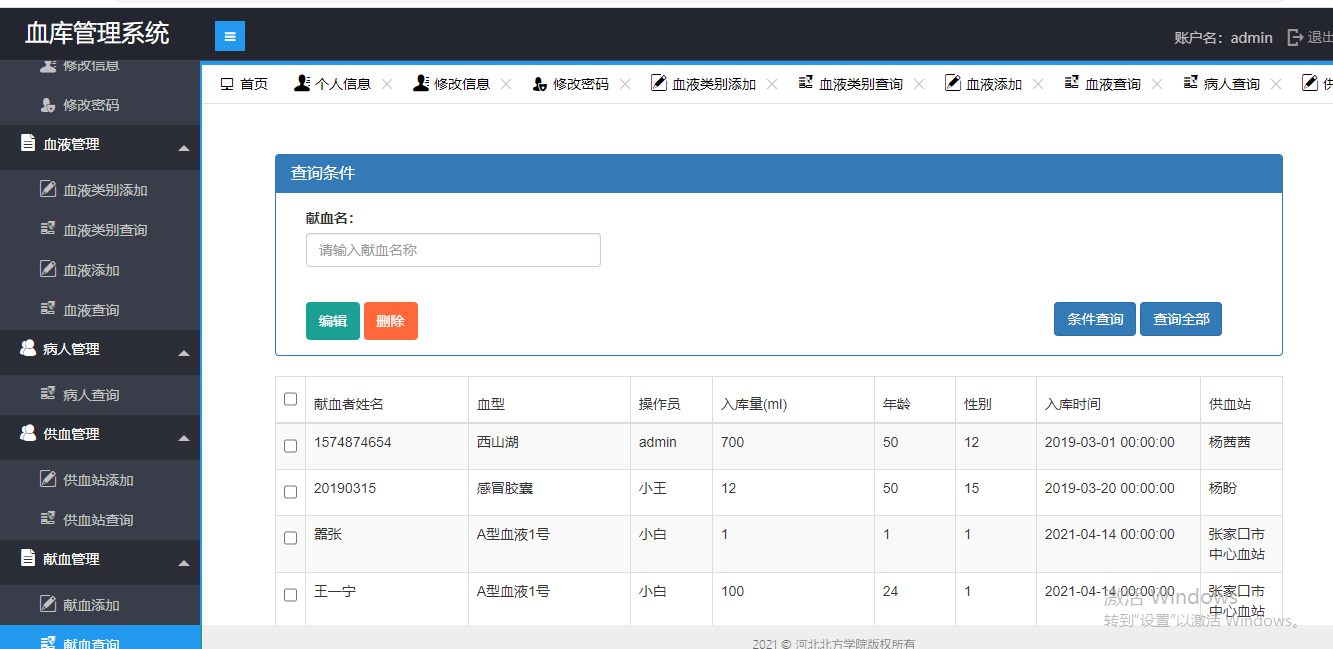This screenshot has width=1333, height=649.
Task: Click the 血液查询 tab list icon
Action: coord(1072,83)
